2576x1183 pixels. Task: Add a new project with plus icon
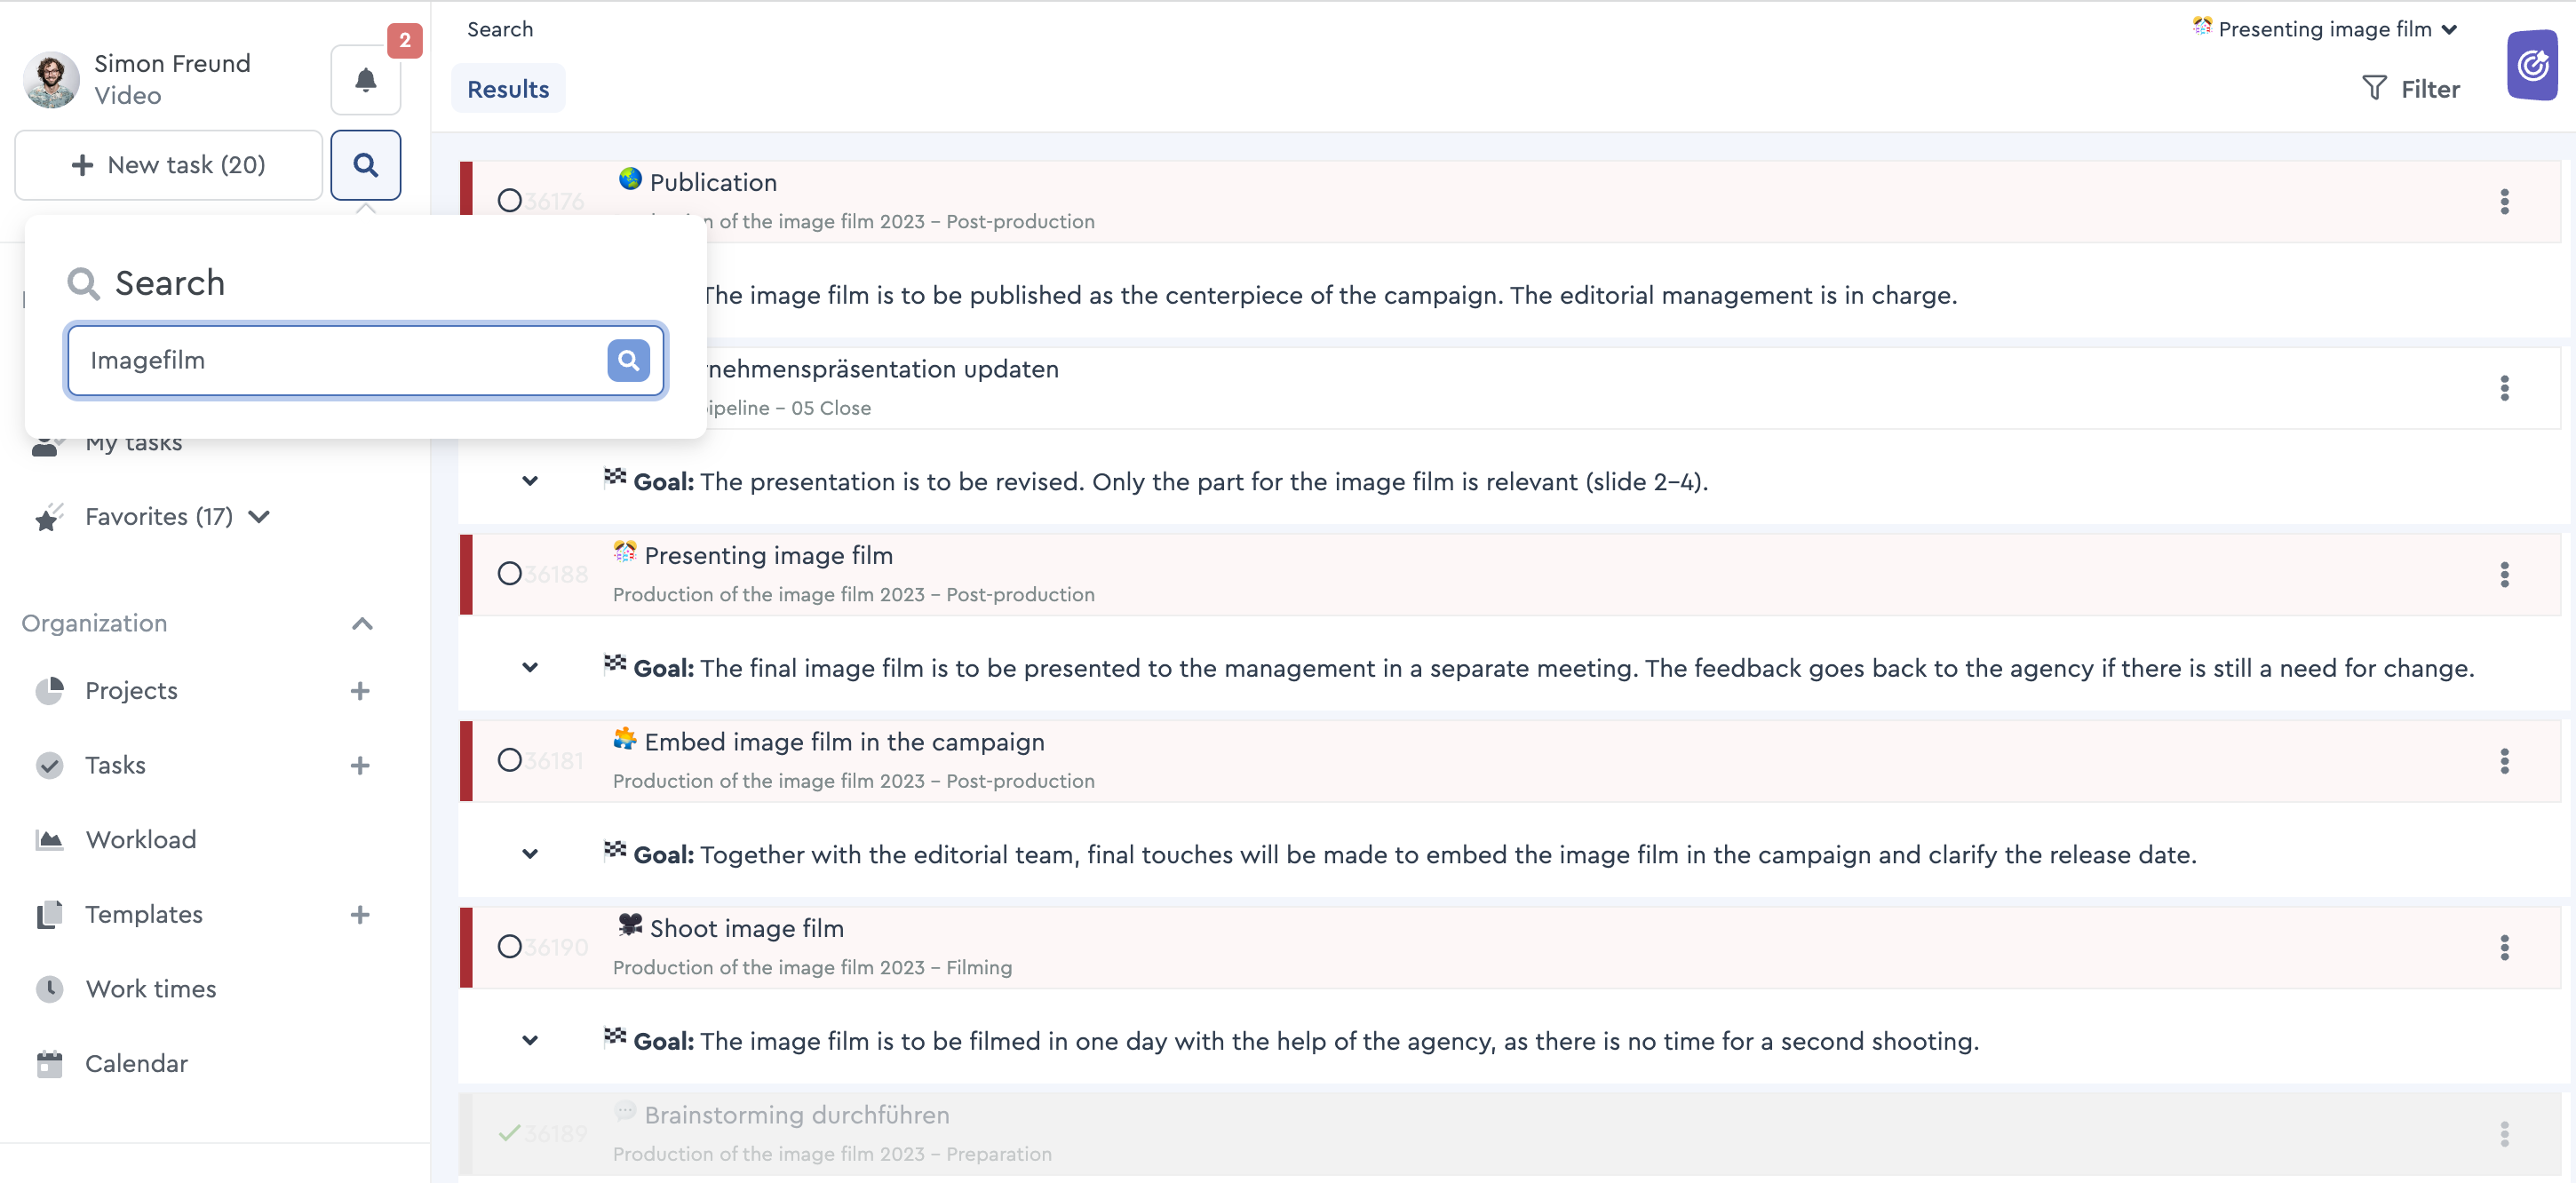click(x=360, y=691)
